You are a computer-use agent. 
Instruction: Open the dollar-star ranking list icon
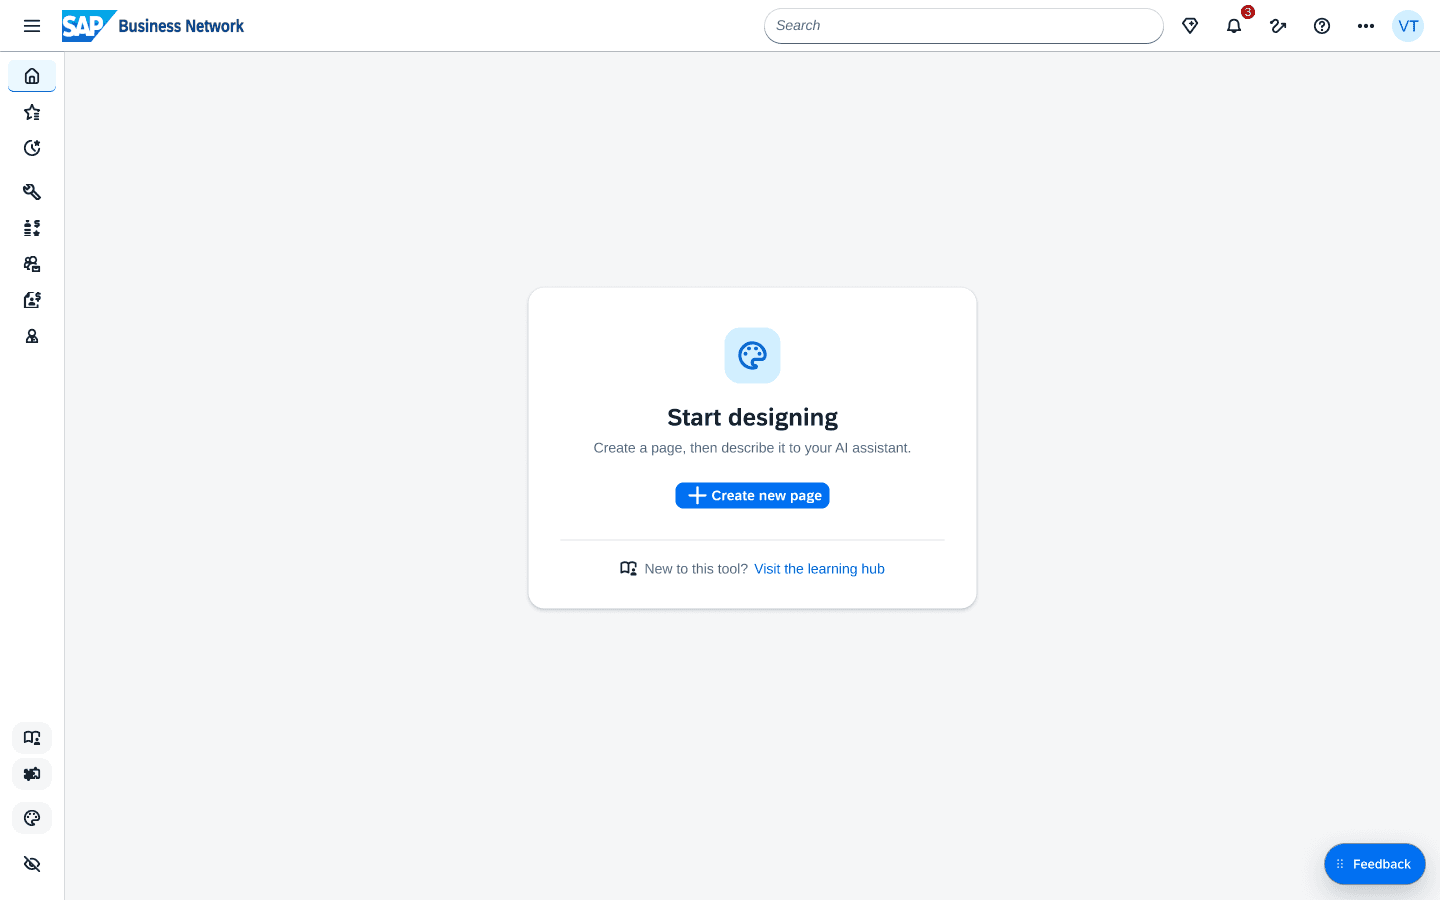pyautogui.click(x=32, y=228)
